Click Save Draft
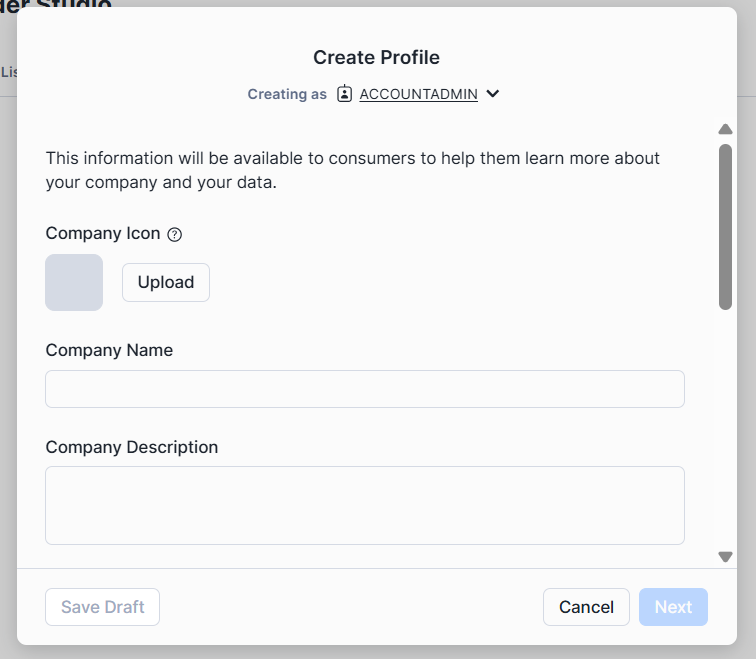This screenshot has height=659, width=756. (x=103, y=607)
